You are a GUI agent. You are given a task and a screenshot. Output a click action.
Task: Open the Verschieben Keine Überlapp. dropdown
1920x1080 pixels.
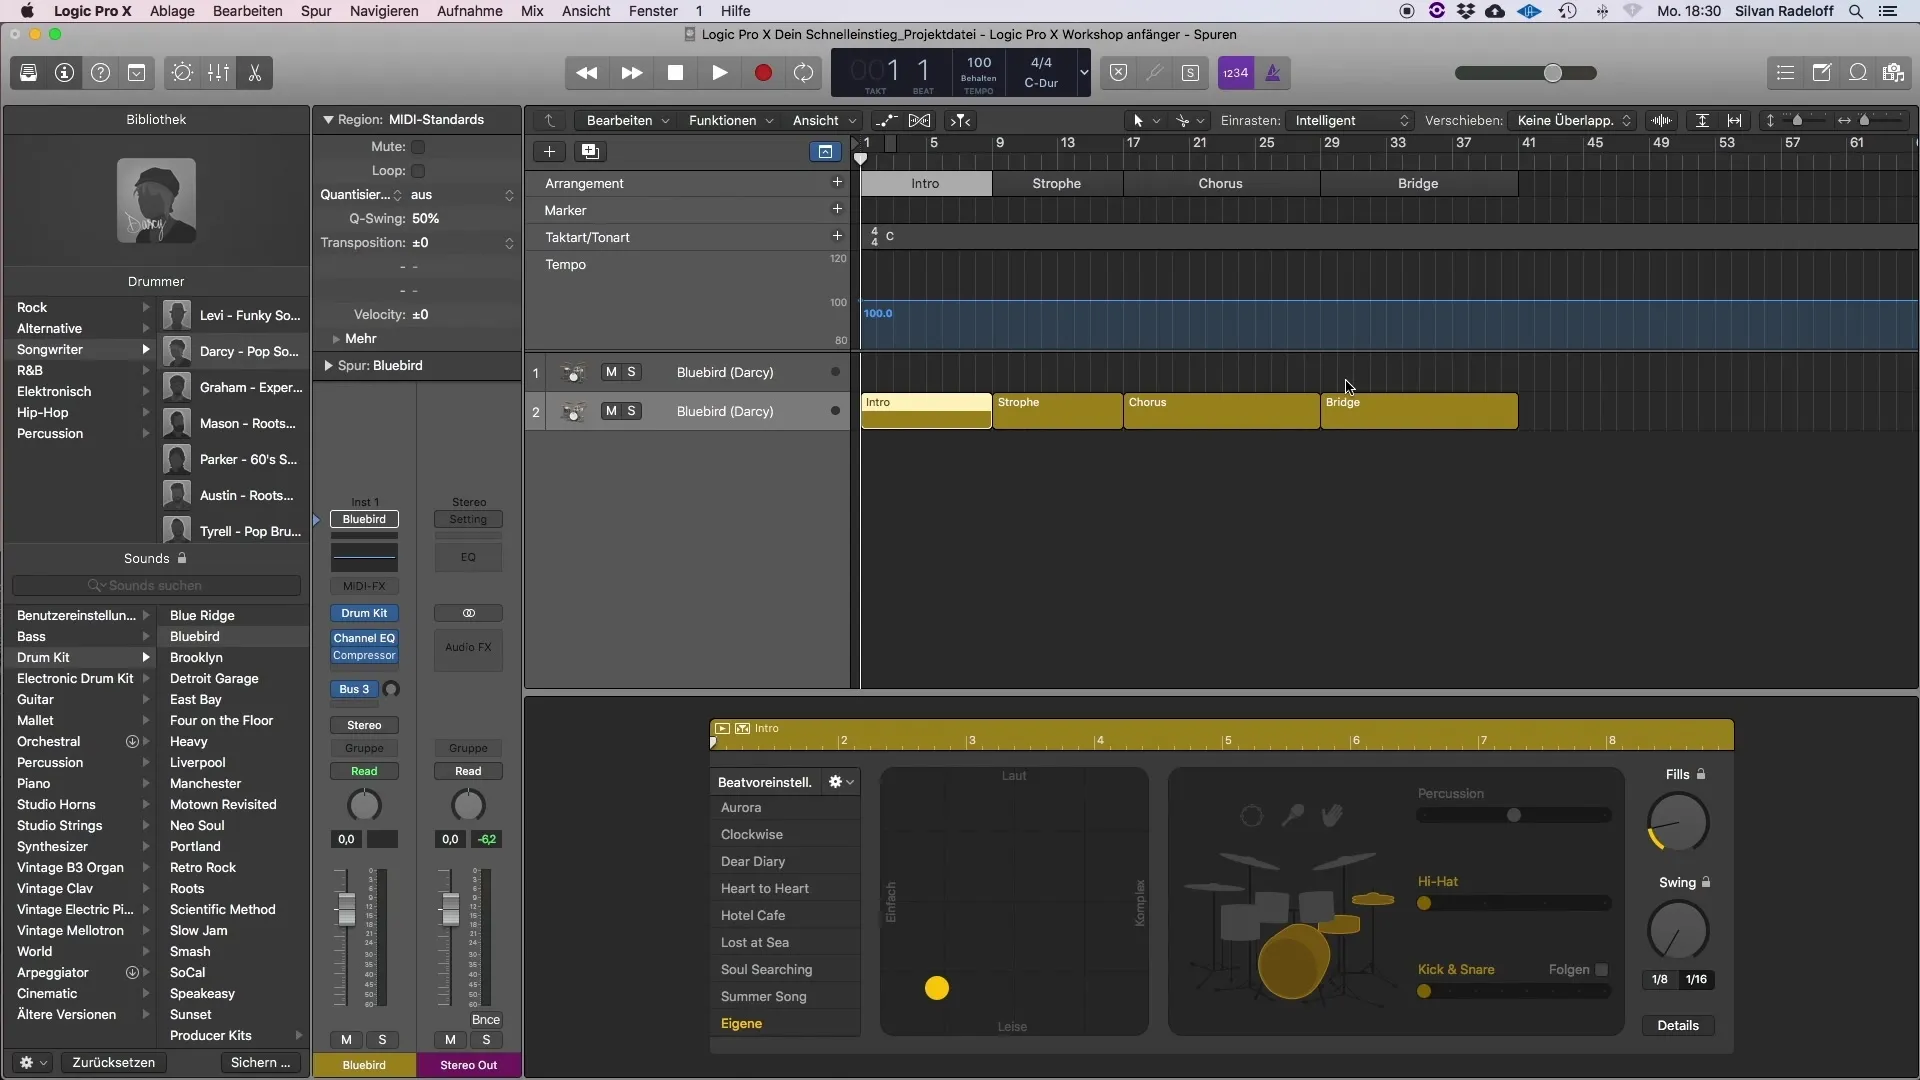(x=1573, y=120)
